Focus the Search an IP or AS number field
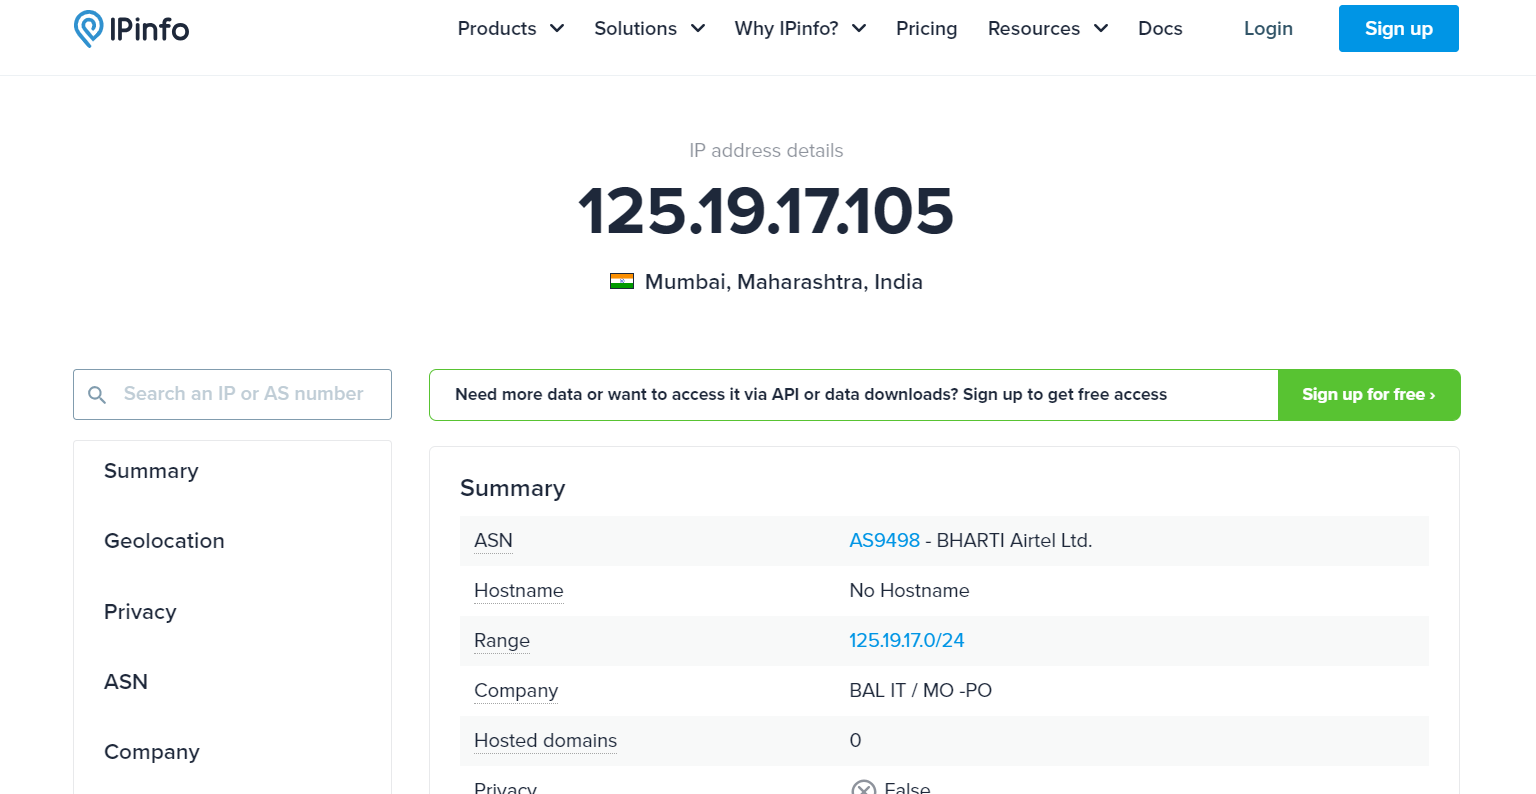 pos(232,395)
